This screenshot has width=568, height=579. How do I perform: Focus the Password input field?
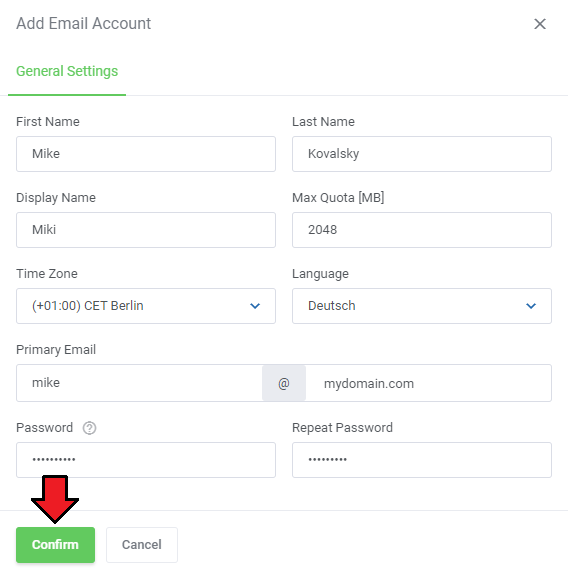[146, 460]
